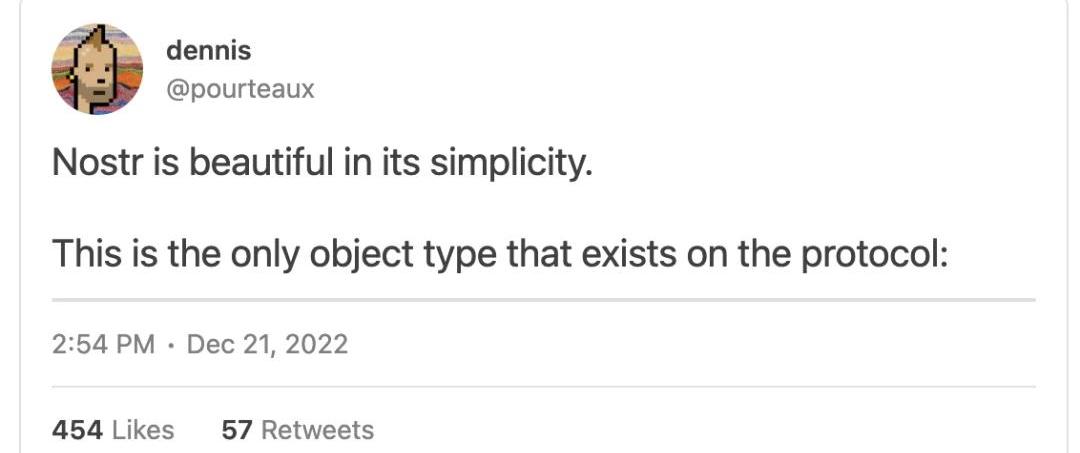Screen dimensions: 1080x453
Task: Click the word "Retweets" label
Action: (x=317, y=430)
